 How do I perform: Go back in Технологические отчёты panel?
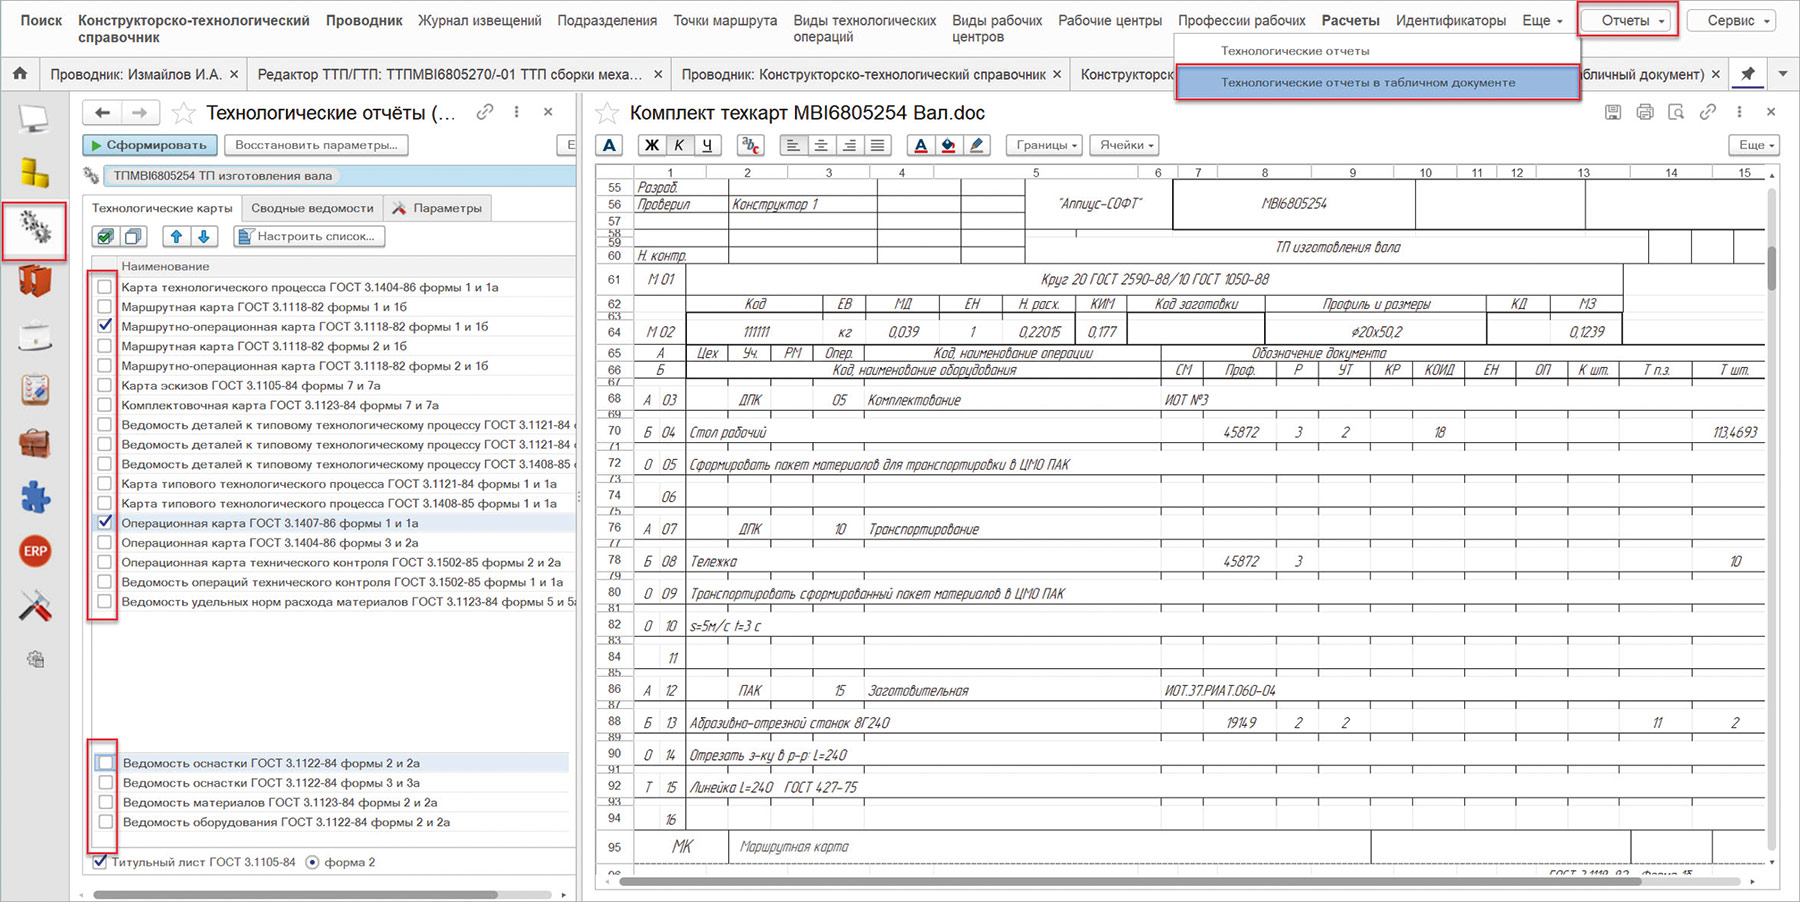click(x=102, y=113)
